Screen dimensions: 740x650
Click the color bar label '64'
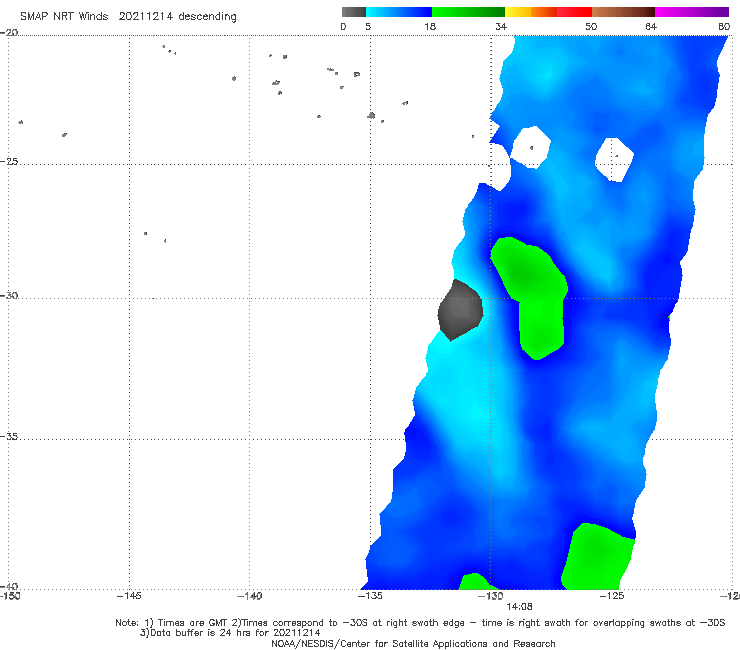point(651,27)
